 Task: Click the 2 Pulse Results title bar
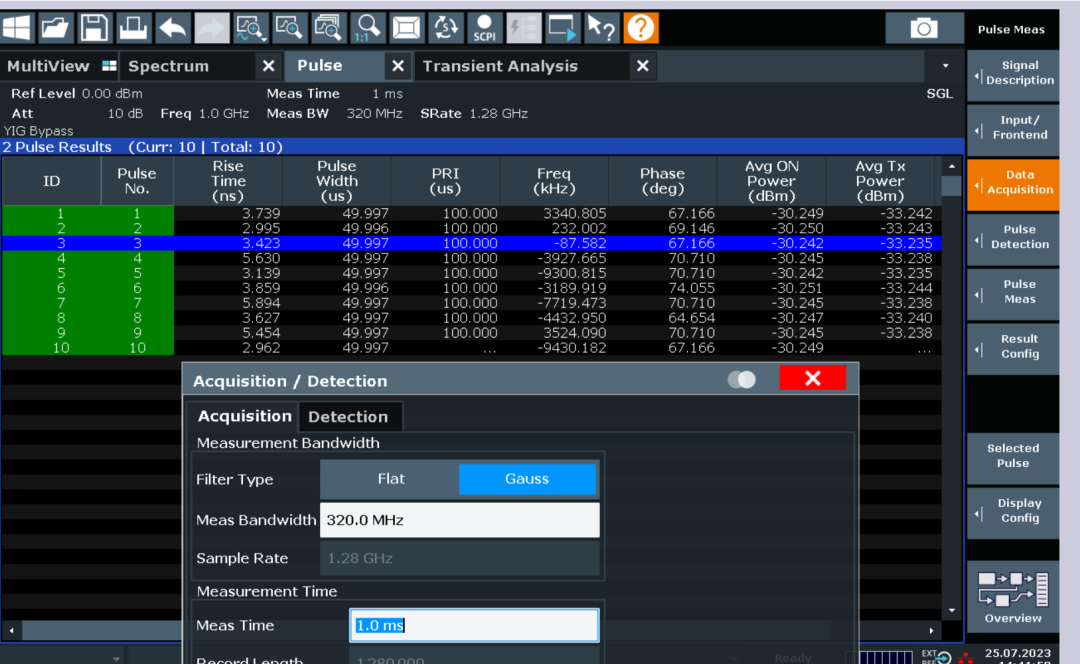(x=482, y=147)
